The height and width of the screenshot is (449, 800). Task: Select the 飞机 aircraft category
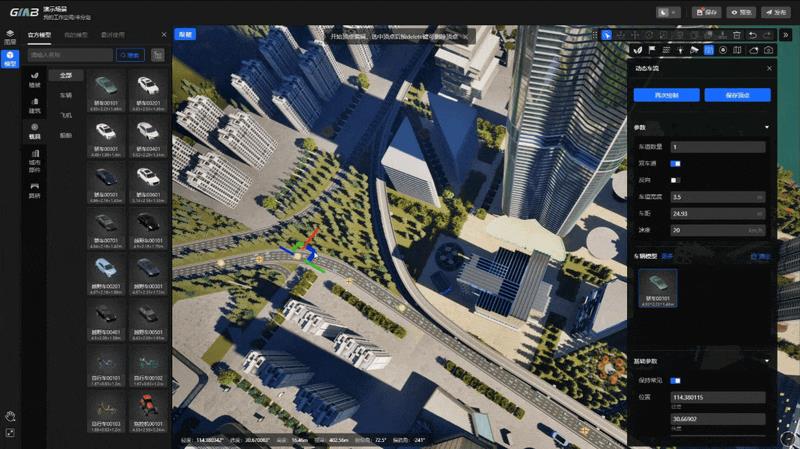click(x=66, y=115)
